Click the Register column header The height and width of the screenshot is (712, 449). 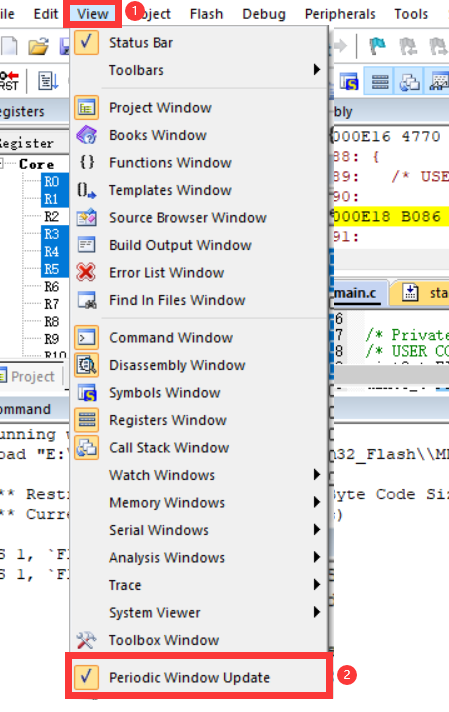(34, 143)
